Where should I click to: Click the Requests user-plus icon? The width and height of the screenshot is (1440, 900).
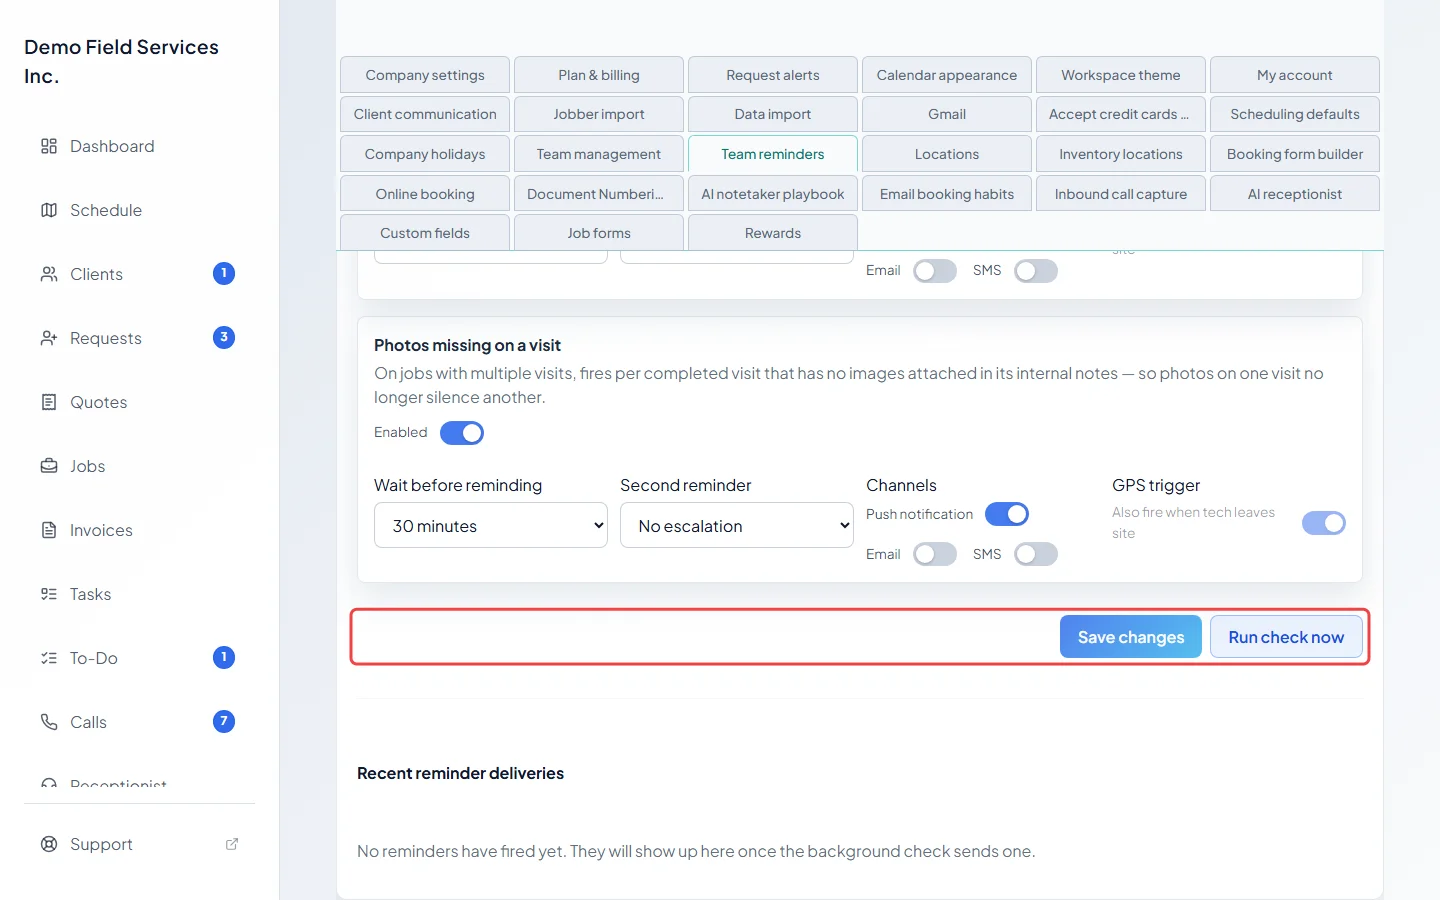click(49, 338)
